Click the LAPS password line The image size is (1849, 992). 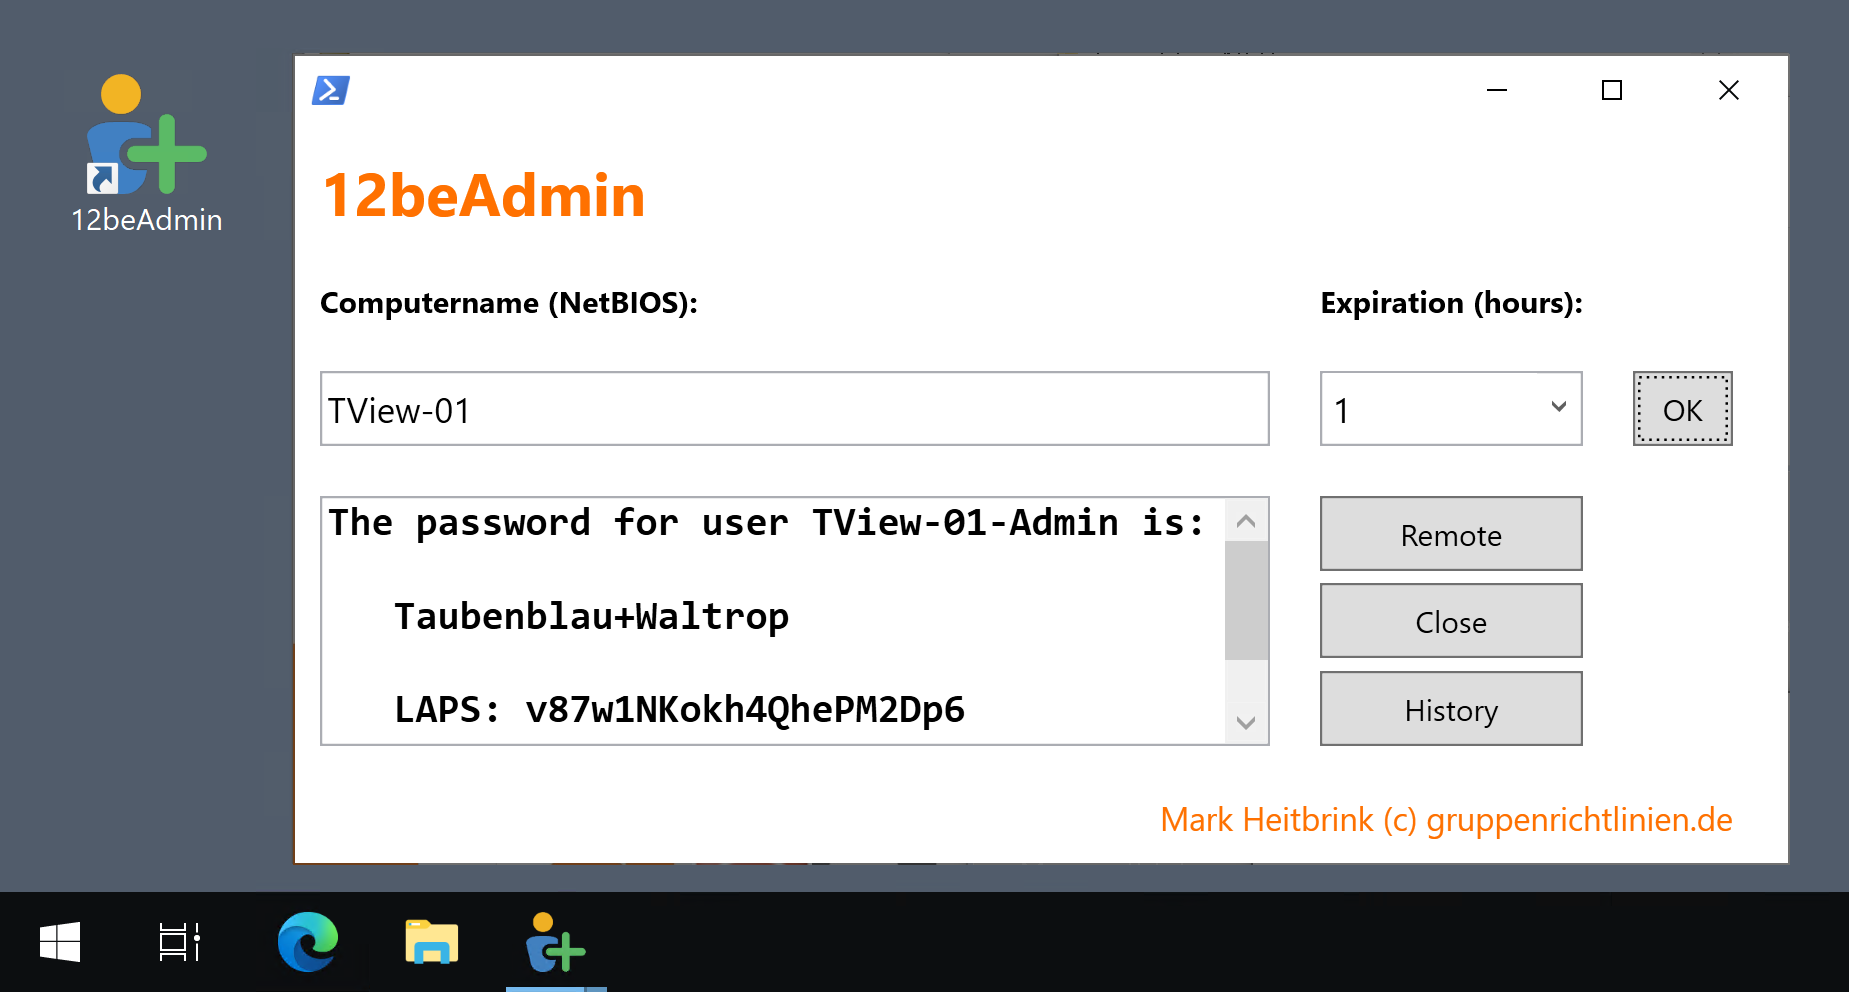pos(680,709)
